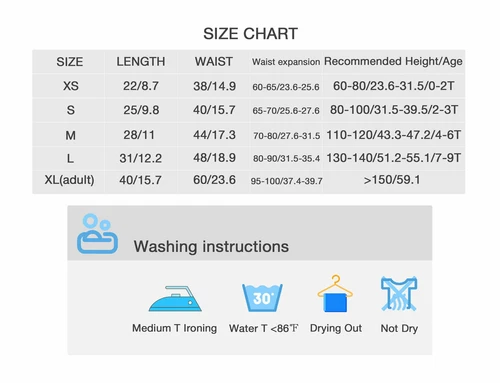
Task: Click the Recommended Height/Age header
Action: pyautogui.click(x=393, y=61)
